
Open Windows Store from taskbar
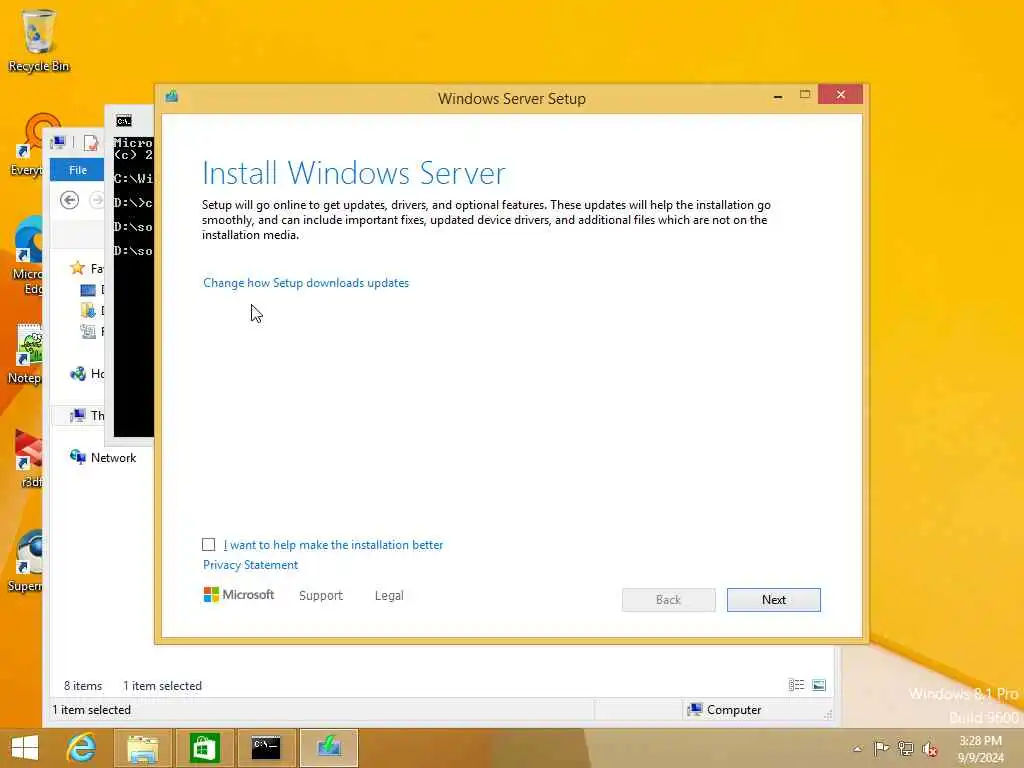[204, 748]
